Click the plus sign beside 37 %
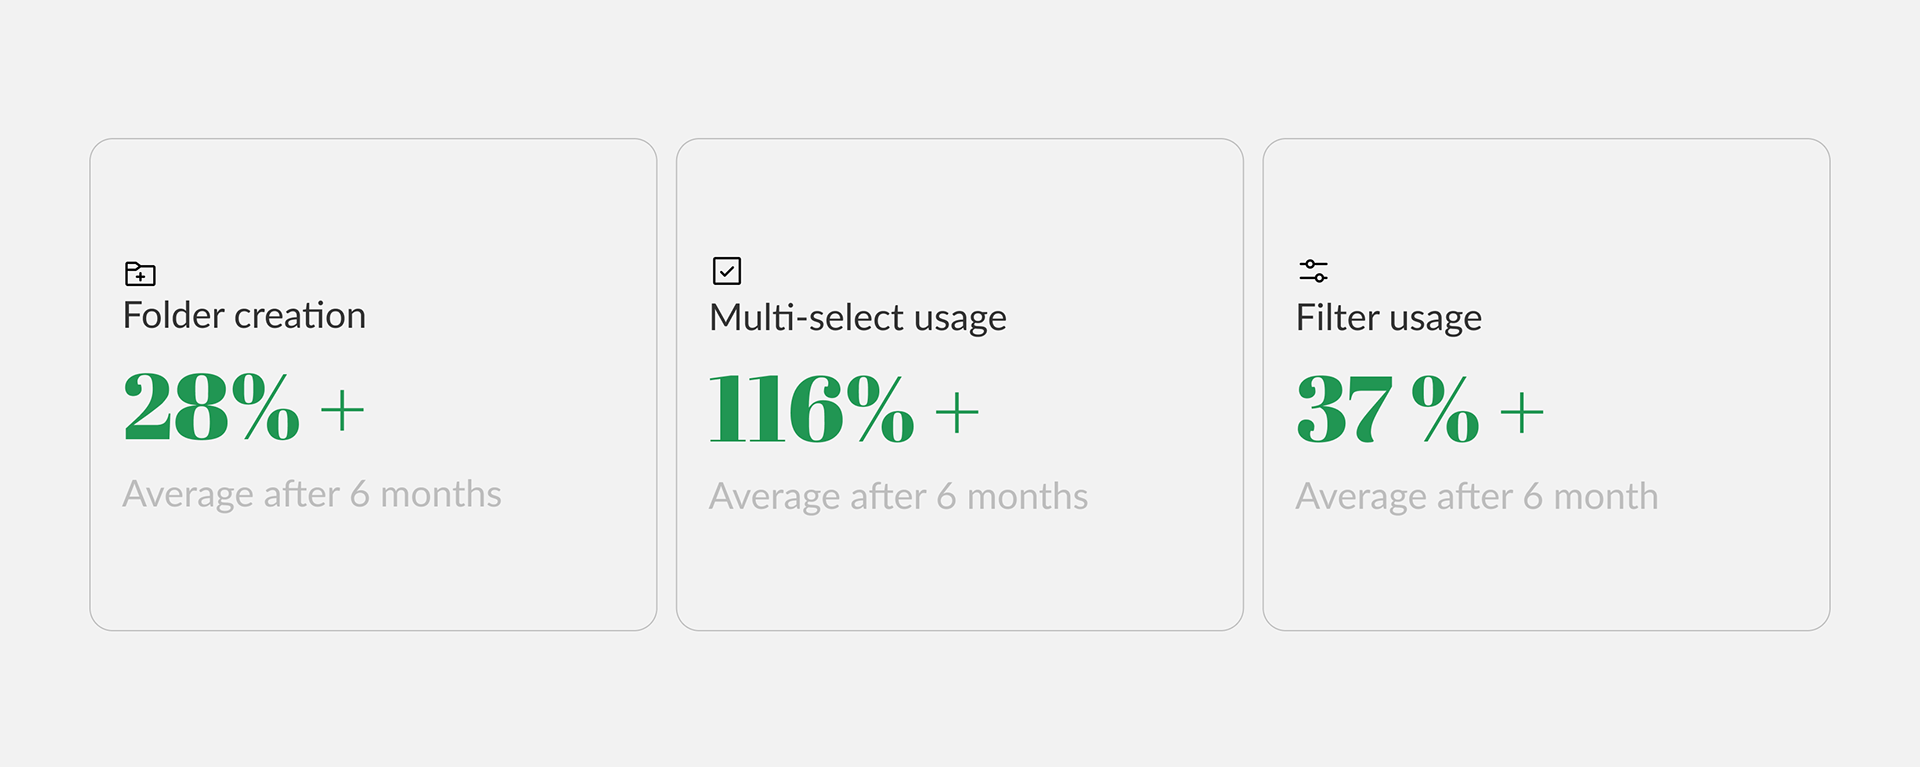The width and height of the screenshot is (1920, 767). coord(1522,412)
